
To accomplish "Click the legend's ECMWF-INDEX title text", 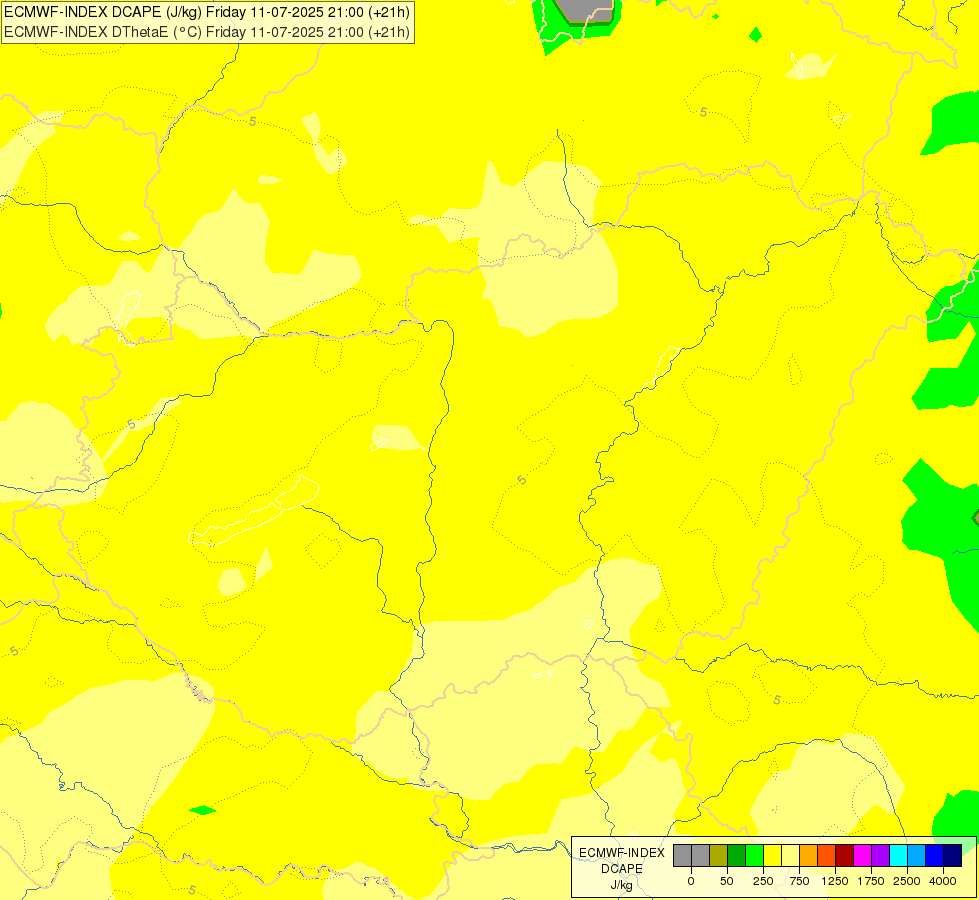I will 622,853.
